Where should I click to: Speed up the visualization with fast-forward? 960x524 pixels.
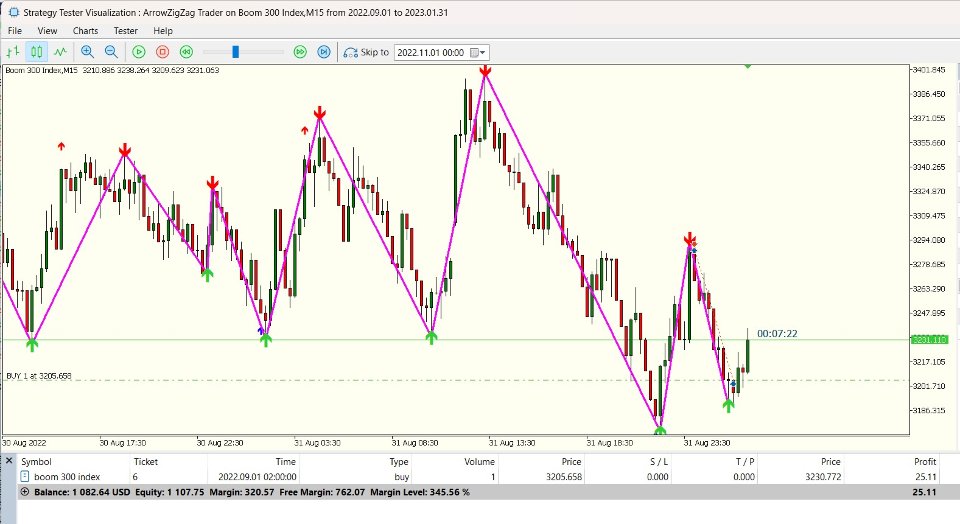pyautogui.click(x=300, y=52)
